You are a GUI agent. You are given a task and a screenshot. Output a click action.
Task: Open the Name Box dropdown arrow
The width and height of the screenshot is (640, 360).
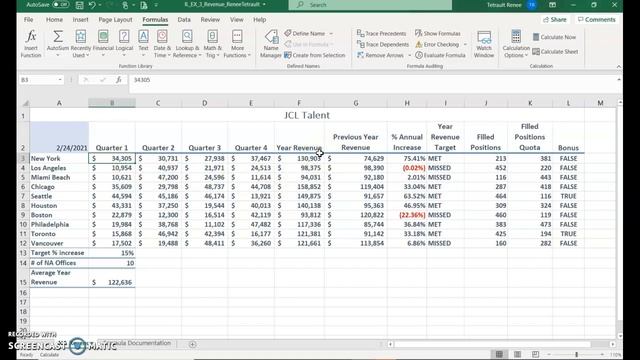click(60, 80)
